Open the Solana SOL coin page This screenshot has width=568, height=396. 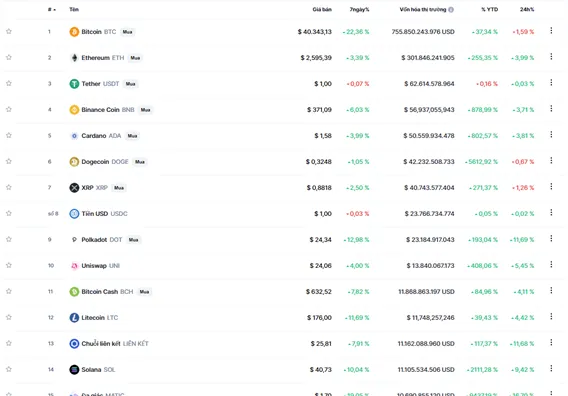coord(98,370)
